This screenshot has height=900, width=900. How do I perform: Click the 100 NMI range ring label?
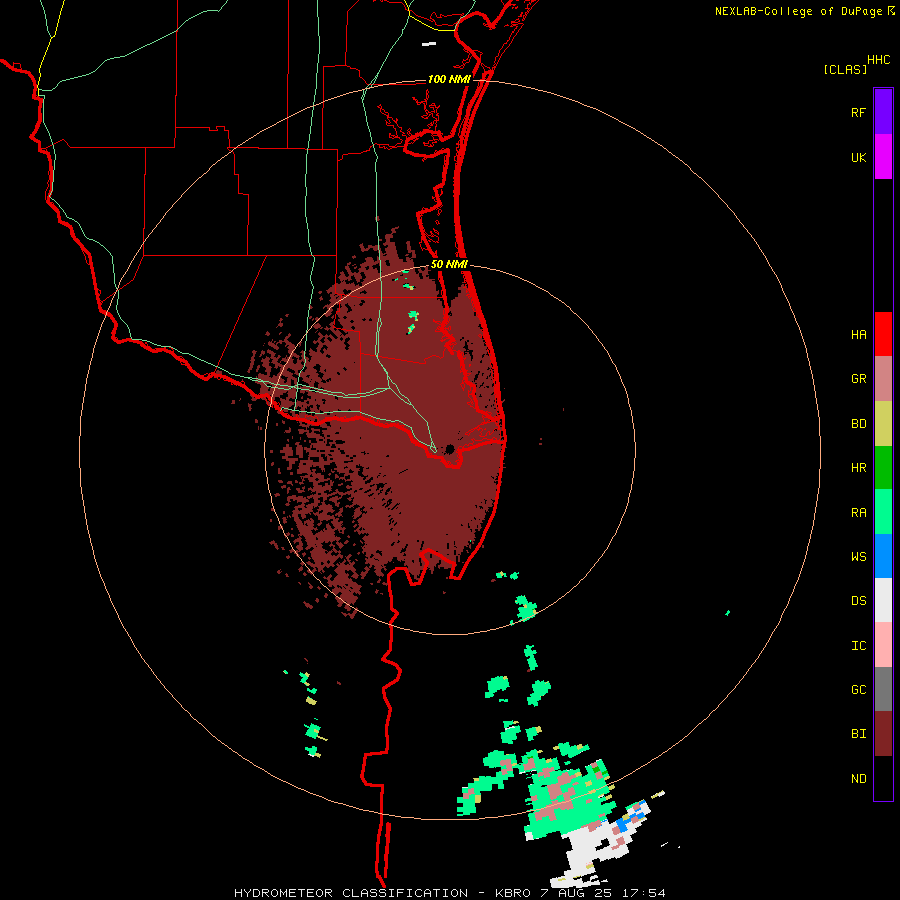pyautogui.click(x=449, y=79)
